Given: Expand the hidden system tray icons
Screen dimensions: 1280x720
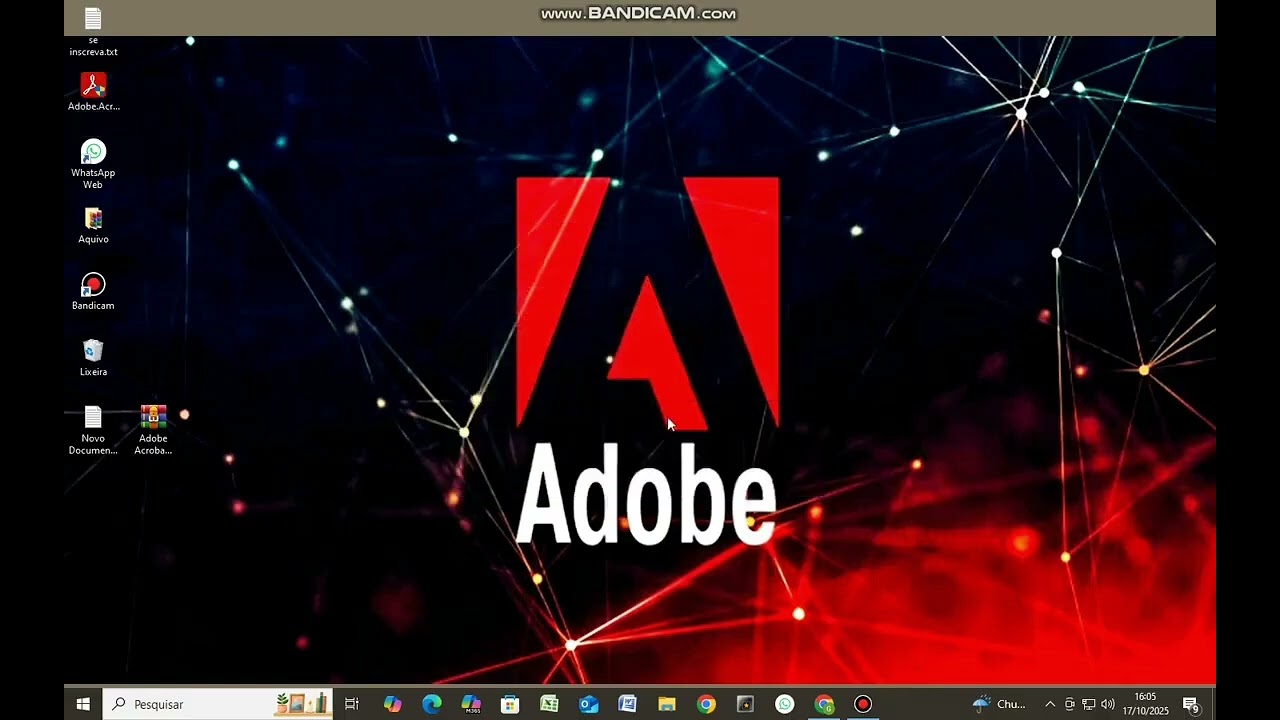Looking at the screenshot, I should pos(1050,704).
